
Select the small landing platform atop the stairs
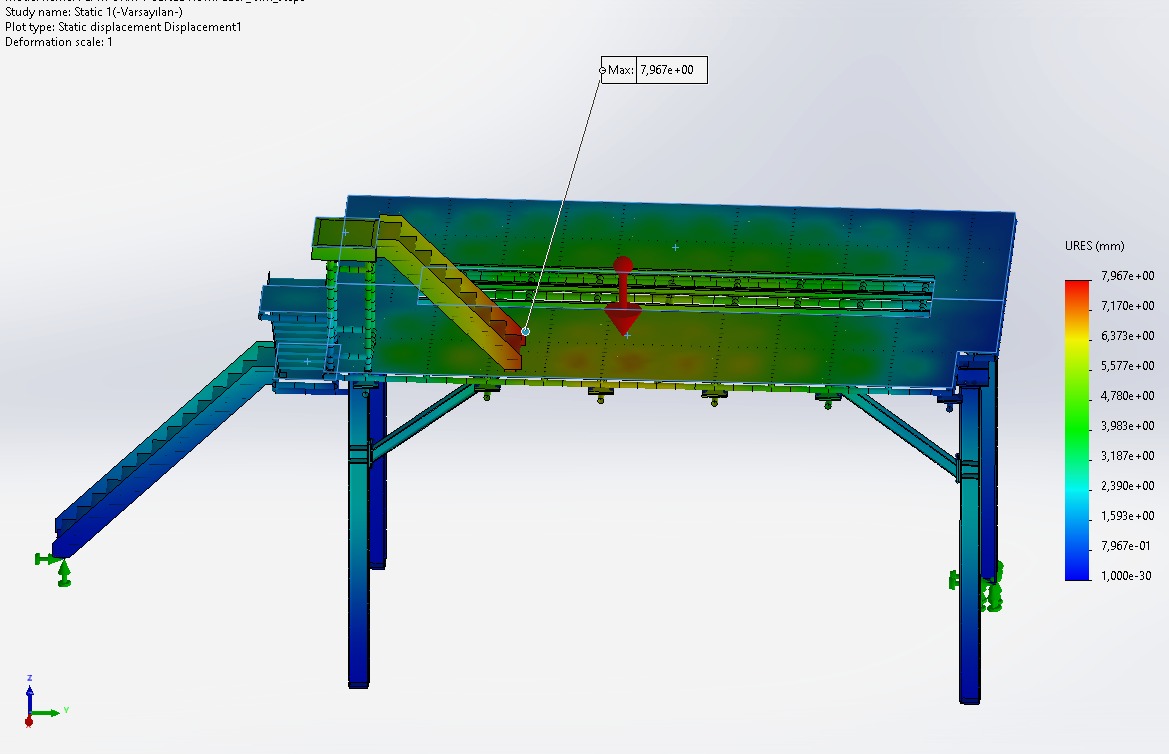[x=343, y=234]
